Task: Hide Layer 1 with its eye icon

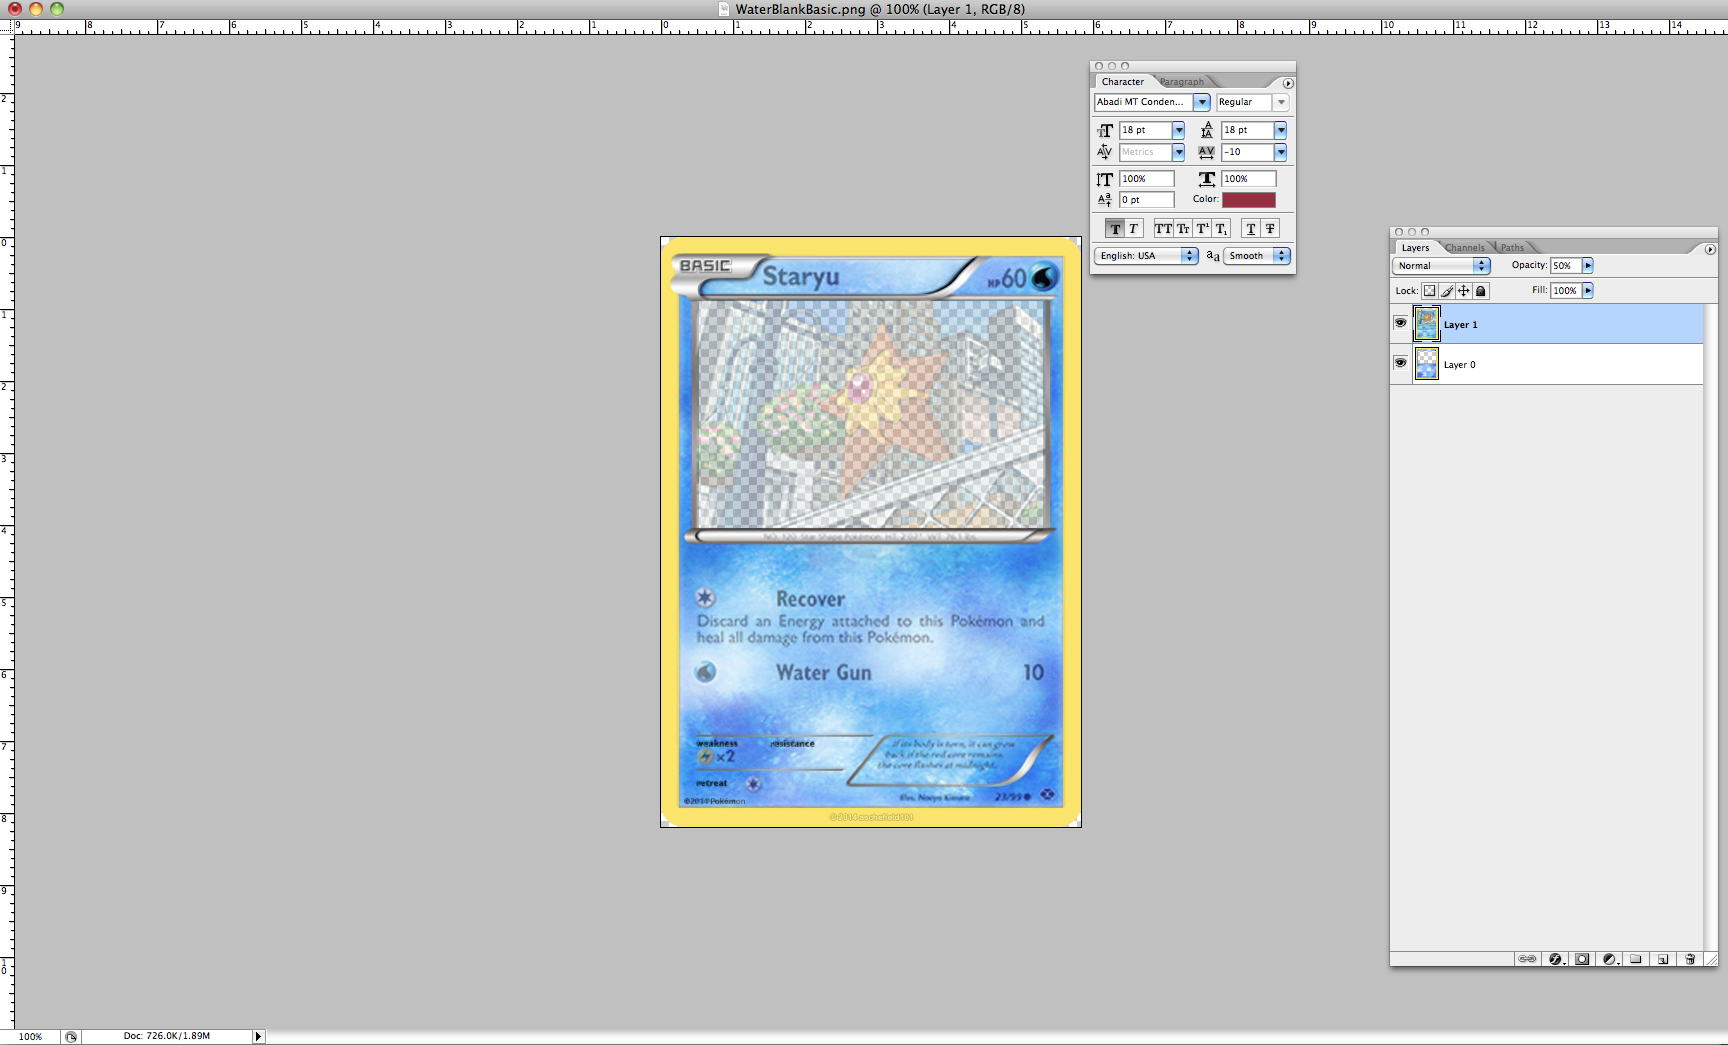Action: tap(1400, 323)
